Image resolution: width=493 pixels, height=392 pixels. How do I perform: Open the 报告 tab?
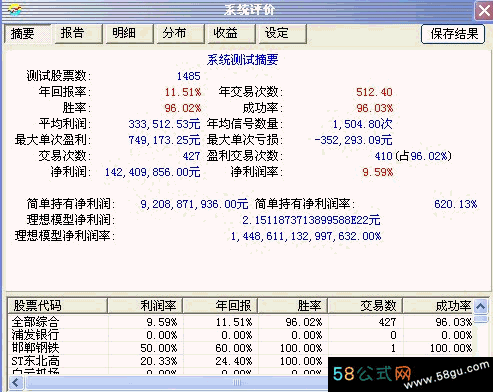pyautogui.click(x=78, y=33)
